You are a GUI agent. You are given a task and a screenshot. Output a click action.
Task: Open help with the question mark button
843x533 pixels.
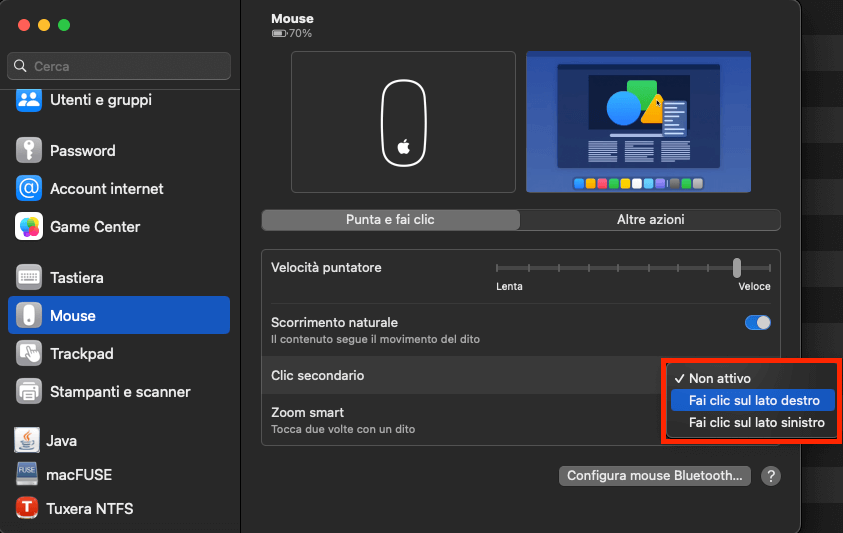(x=770, y=476)
